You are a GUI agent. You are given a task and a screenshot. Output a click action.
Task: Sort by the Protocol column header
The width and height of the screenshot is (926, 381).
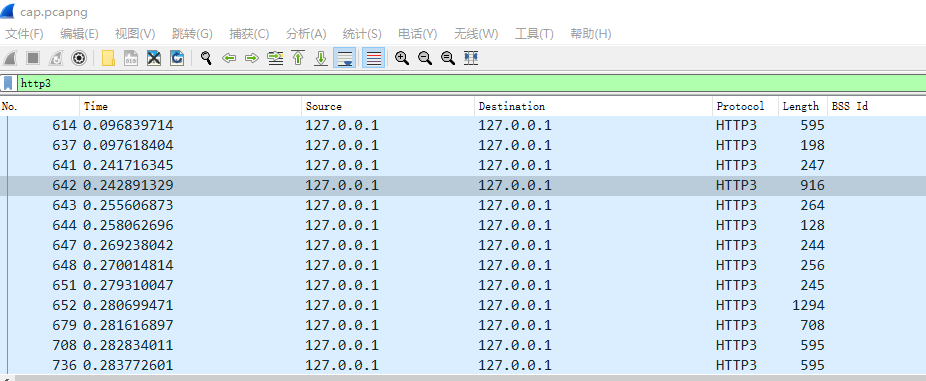point(745,106)
